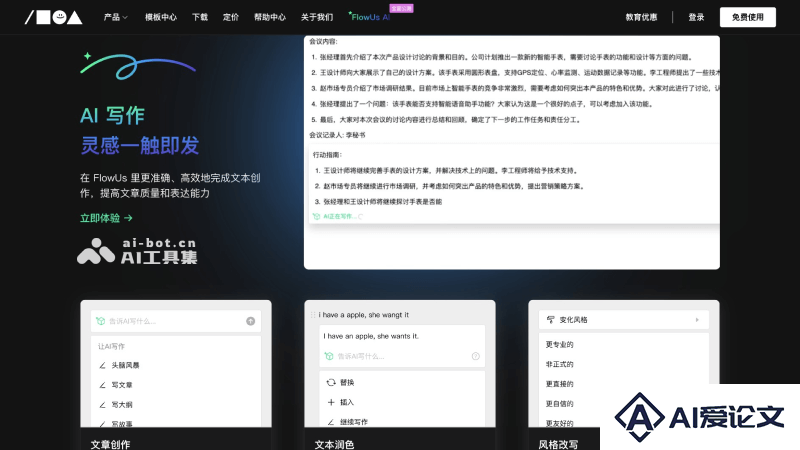Click the plus icon beside 插入
Image resolution: width=800 pixels, height=450 pixels.
tap(331, 402)
